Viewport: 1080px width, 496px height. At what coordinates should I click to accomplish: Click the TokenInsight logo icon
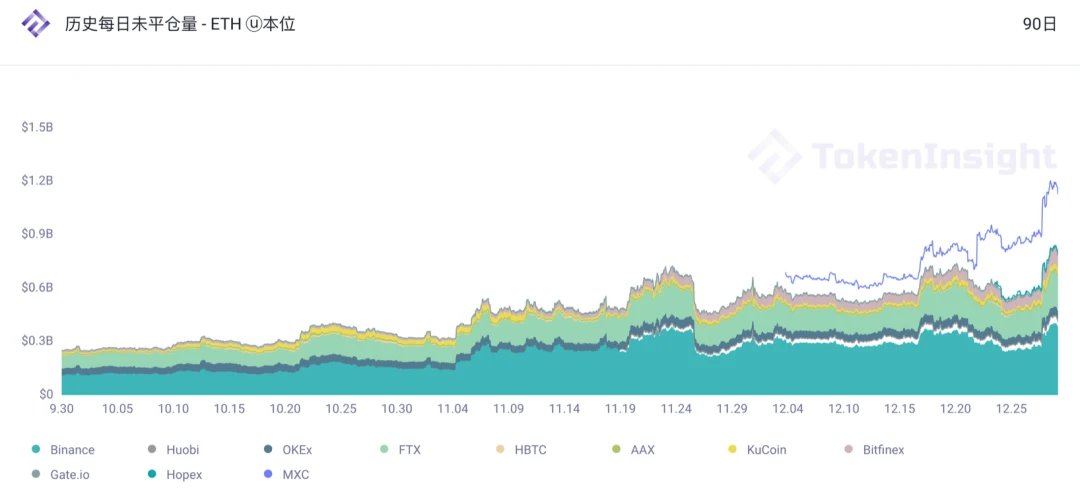point(36,24)
